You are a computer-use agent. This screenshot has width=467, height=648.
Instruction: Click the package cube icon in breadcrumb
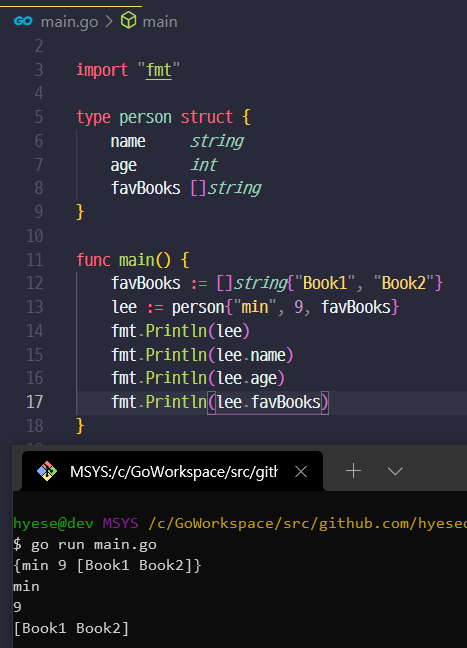pos(129,20)
